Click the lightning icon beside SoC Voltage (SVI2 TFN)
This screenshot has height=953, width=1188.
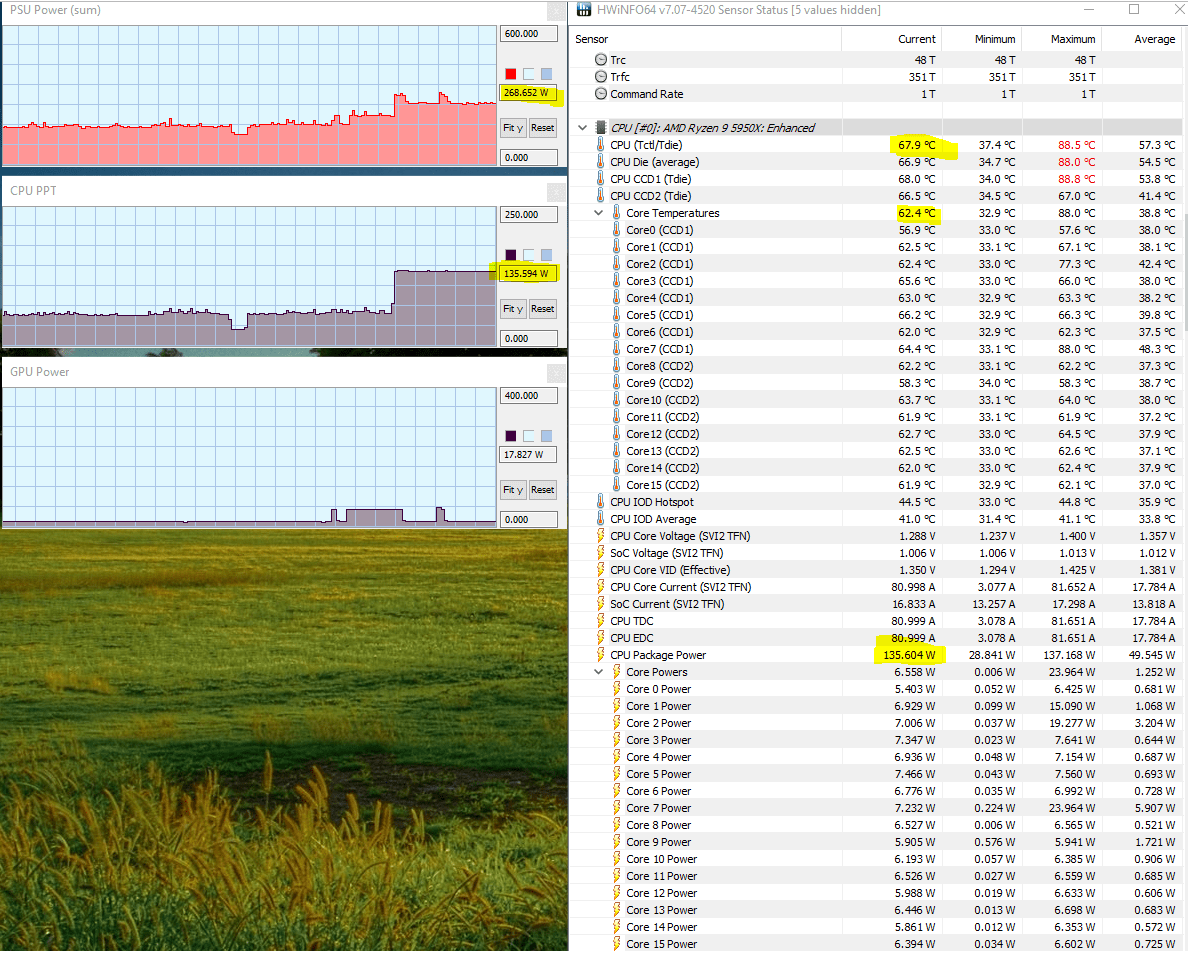click(600, 553)
